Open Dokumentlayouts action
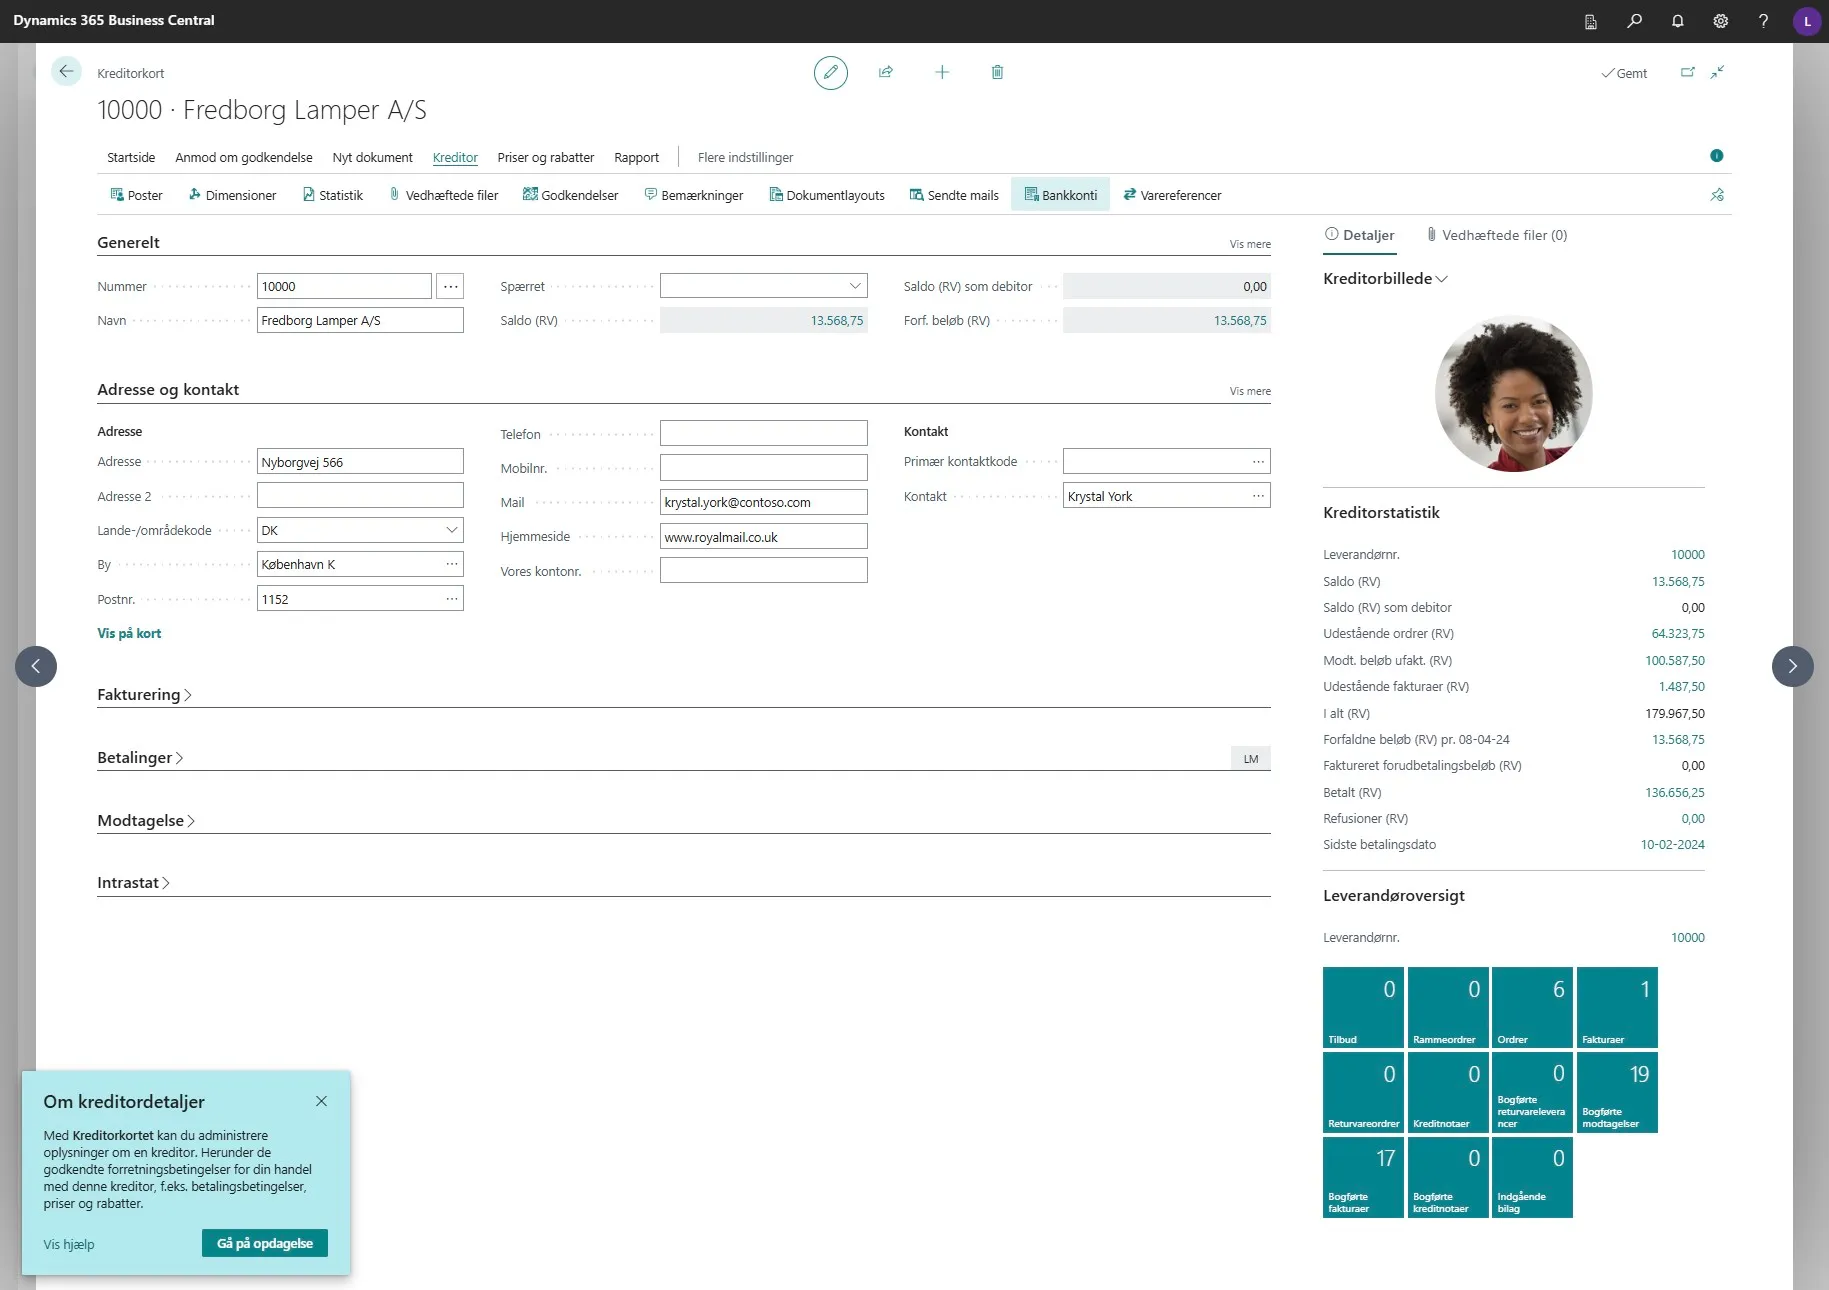 click(x=826, y=195)
